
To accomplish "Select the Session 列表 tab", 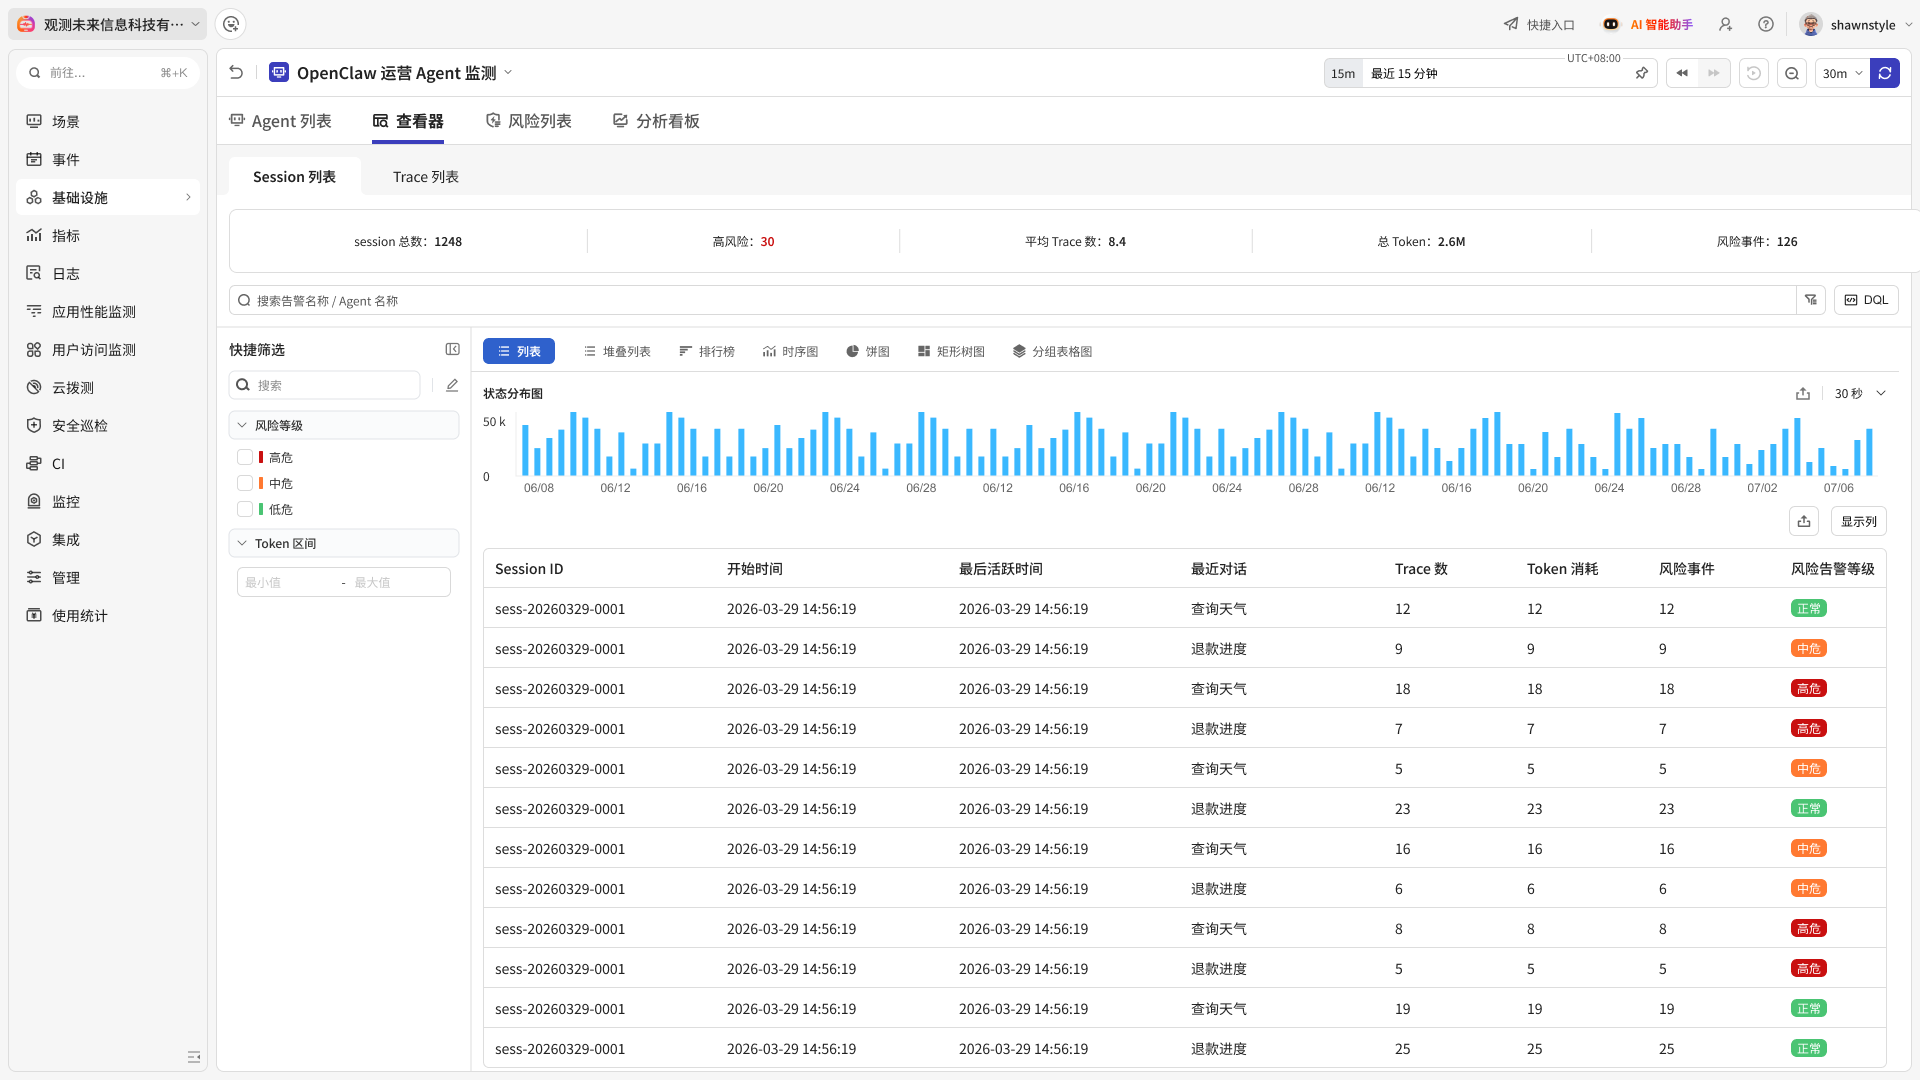I will click(294, 176).
